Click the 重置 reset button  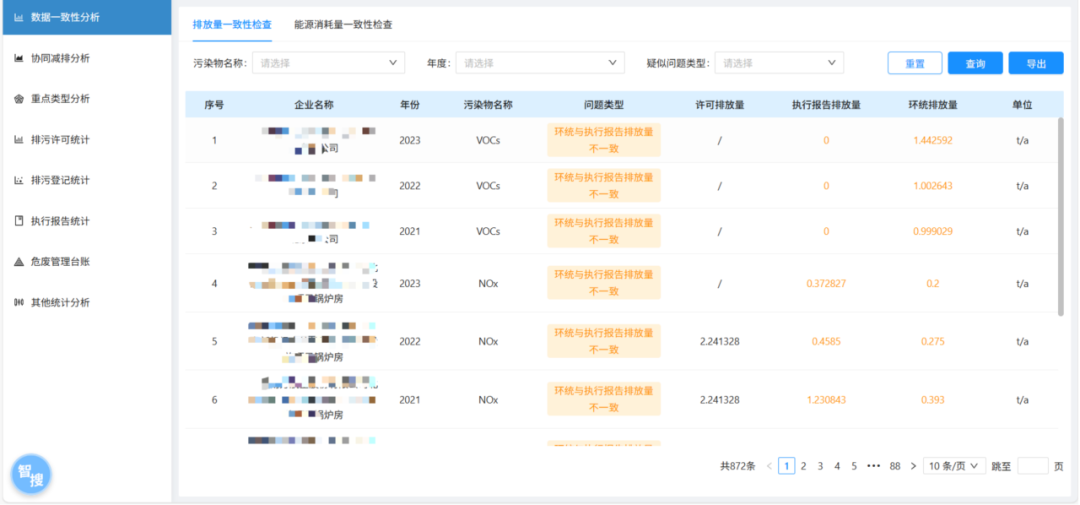[x=914, y=63]
